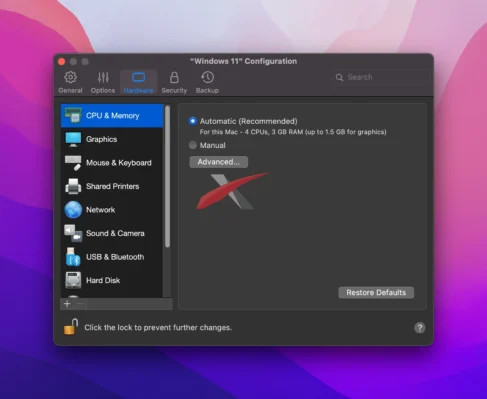
Task: Switch to the Options tab label
Action: (x=103, y=90)
